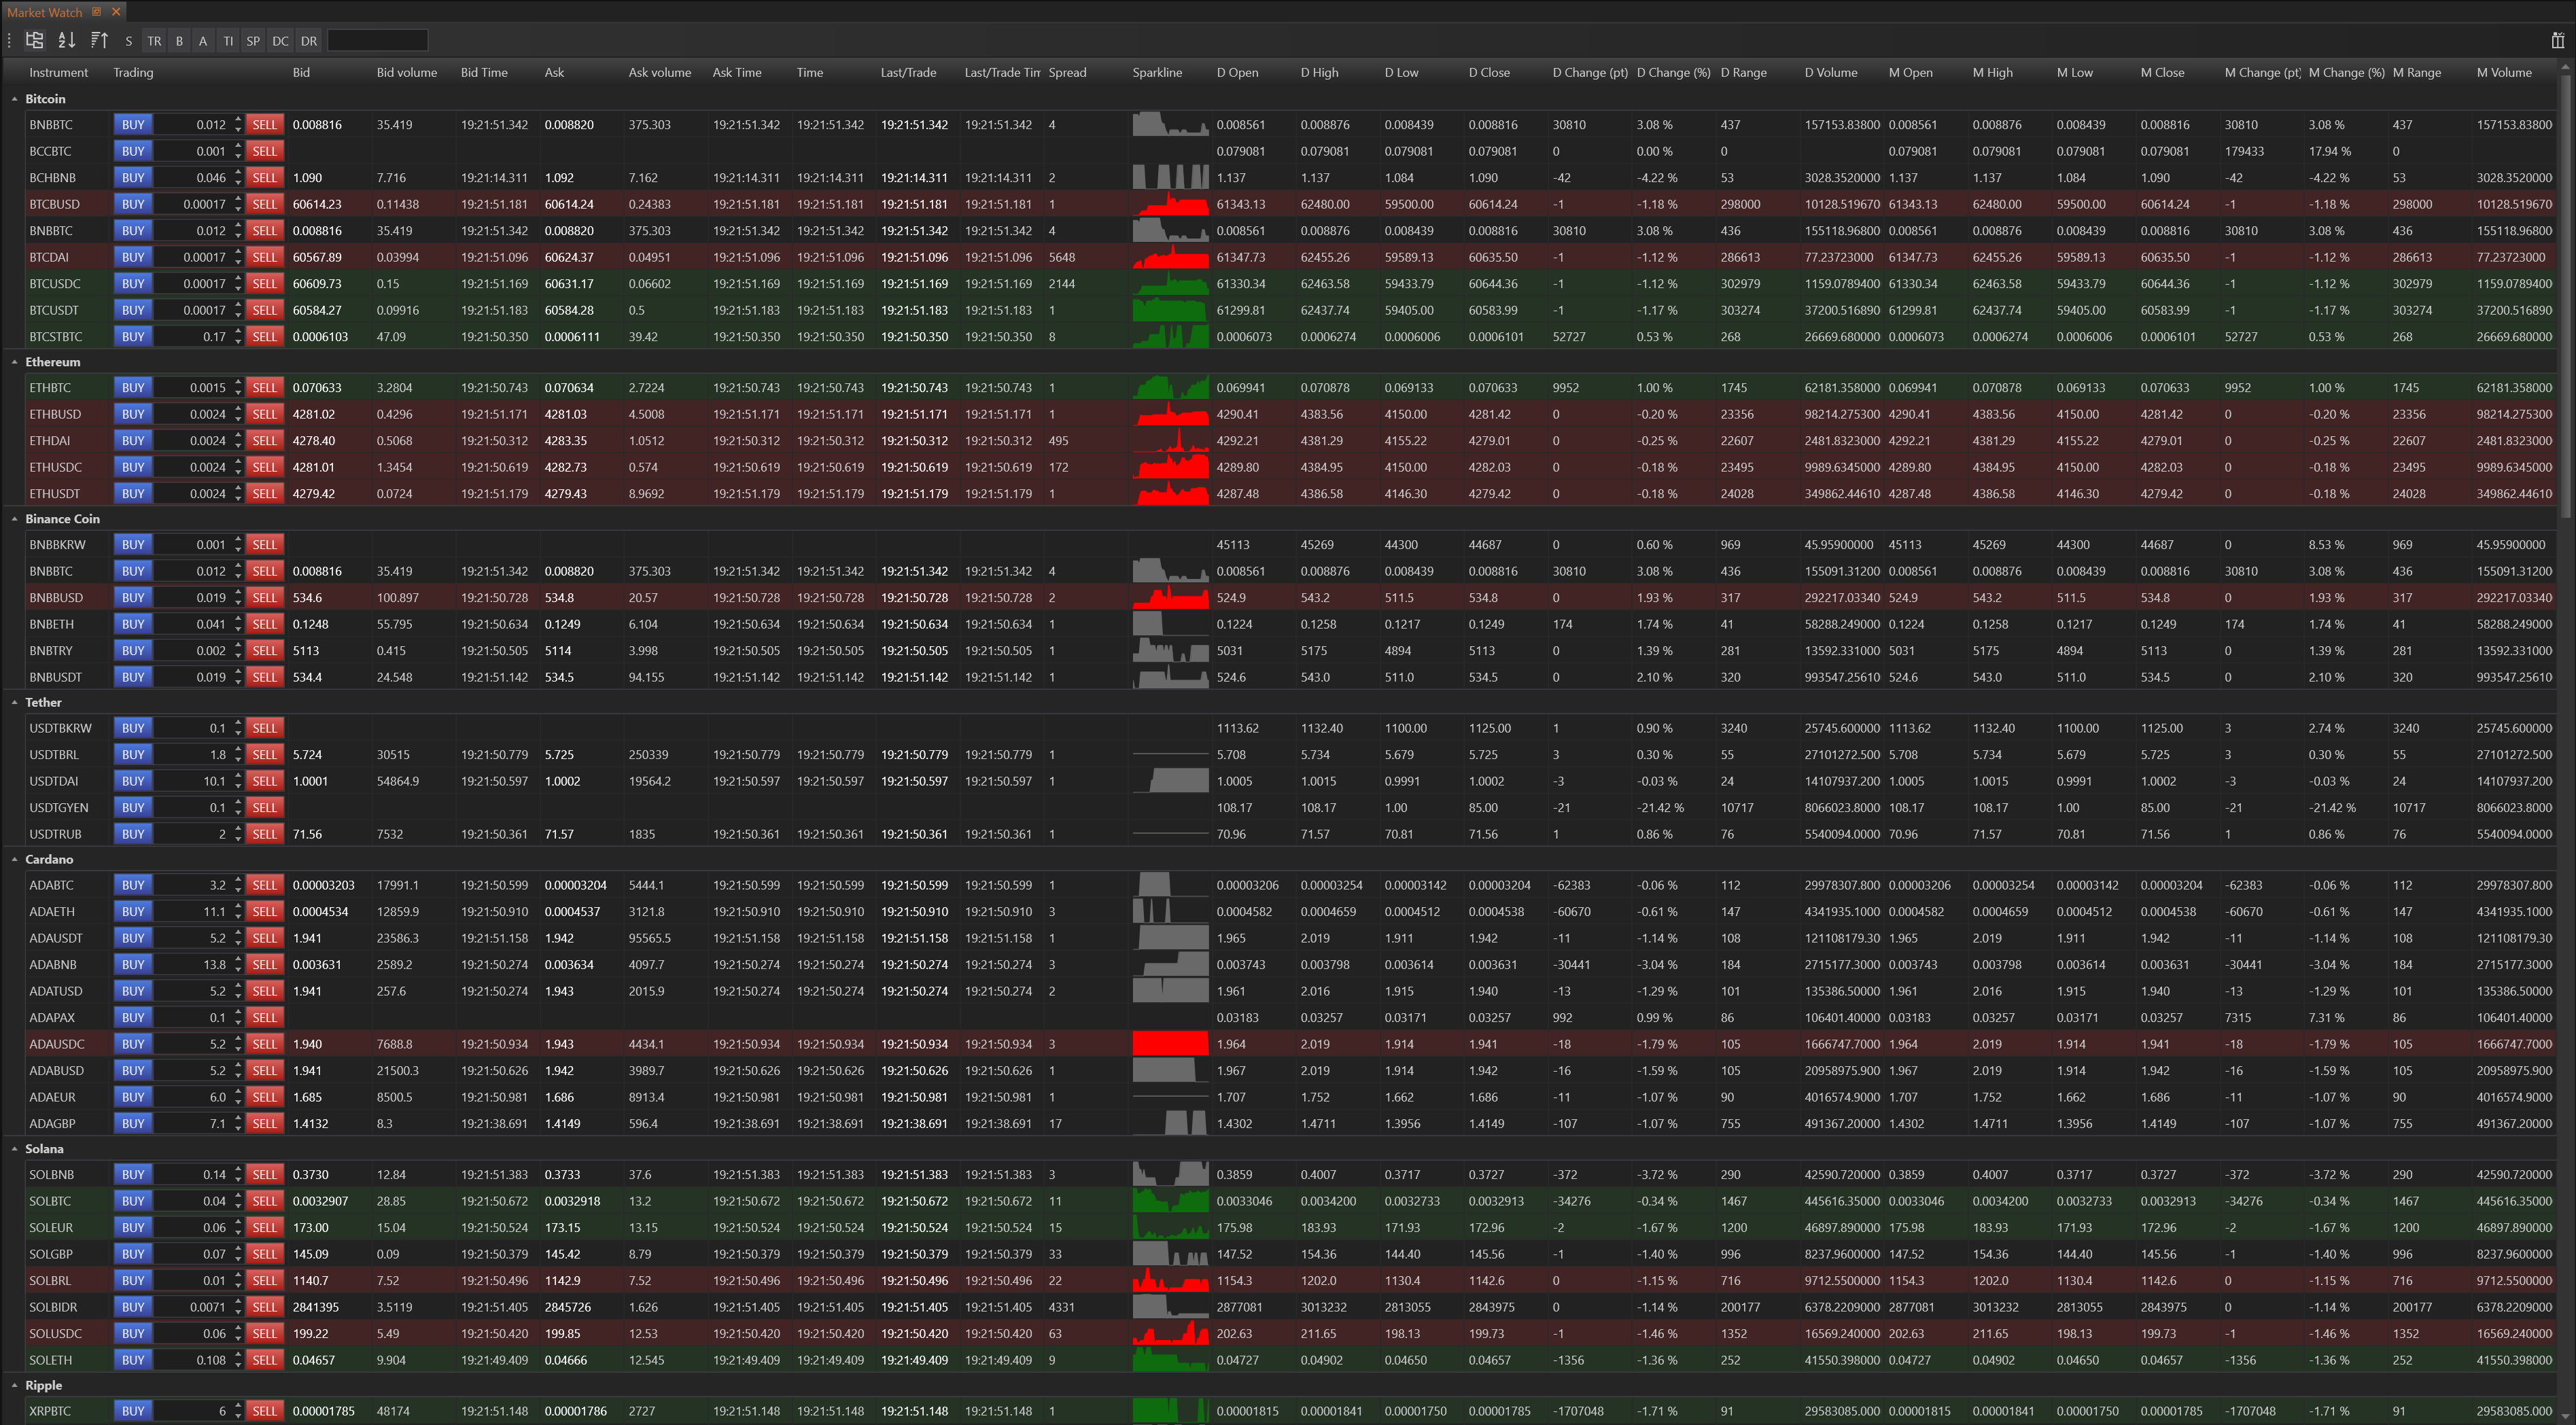
Task: Click the Market Watch tab float icon
Action: point(97,12)
